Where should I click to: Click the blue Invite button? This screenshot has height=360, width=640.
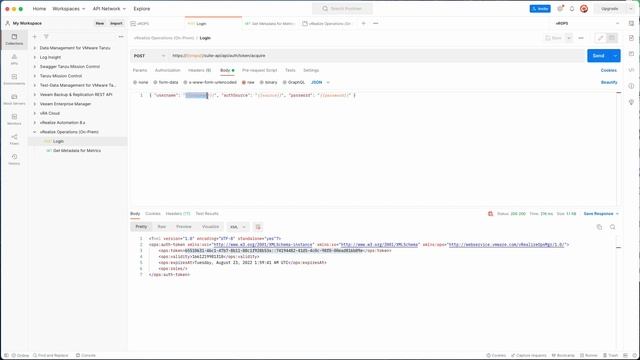pos(540,9)
